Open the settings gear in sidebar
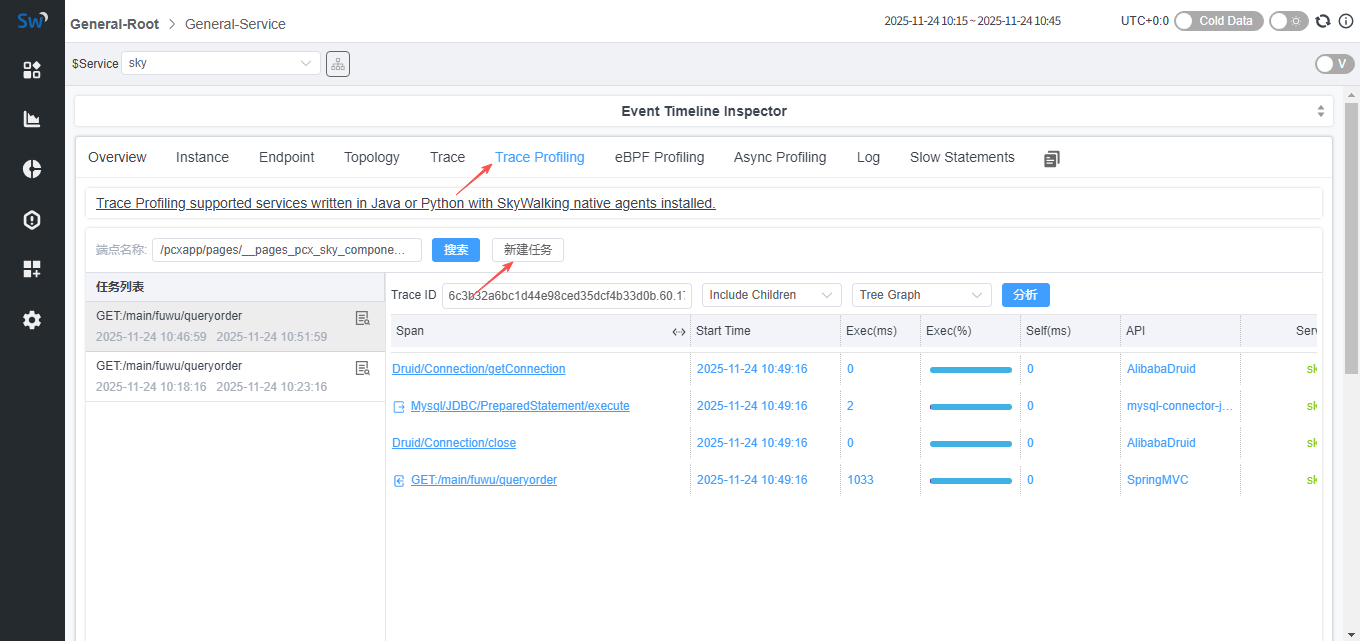Image resolution: width=1360 pixels, height=641 pixels. 32,320
